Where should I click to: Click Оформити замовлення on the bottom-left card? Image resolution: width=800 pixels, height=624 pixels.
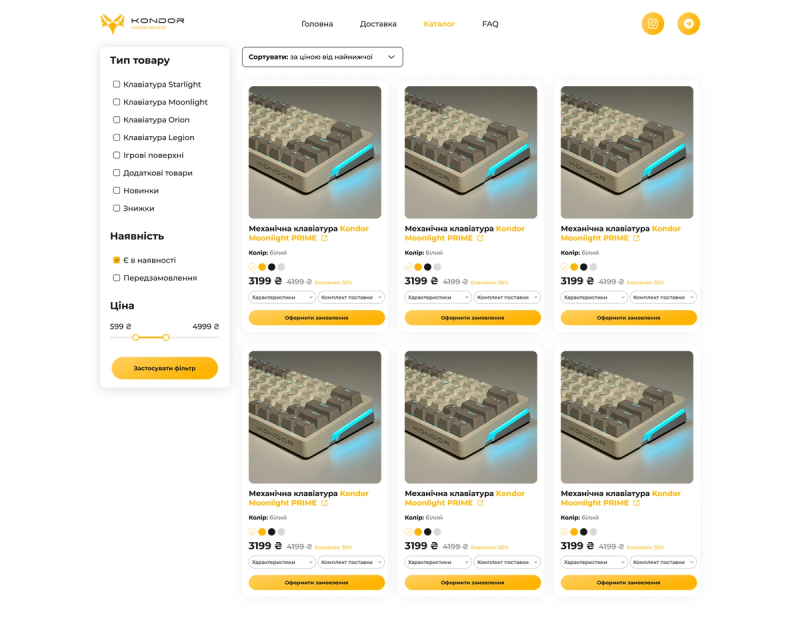pos(317,582)
